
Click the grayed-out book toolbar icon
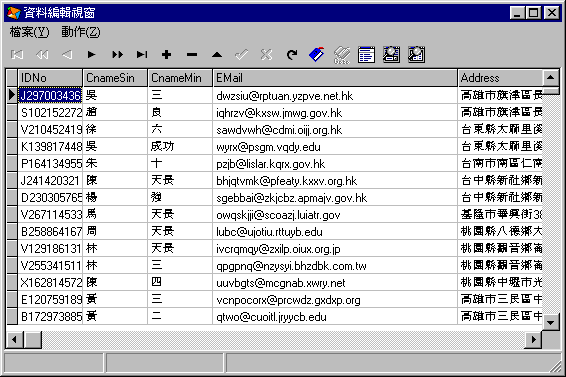pyautogui.click(x=341, y=55)
